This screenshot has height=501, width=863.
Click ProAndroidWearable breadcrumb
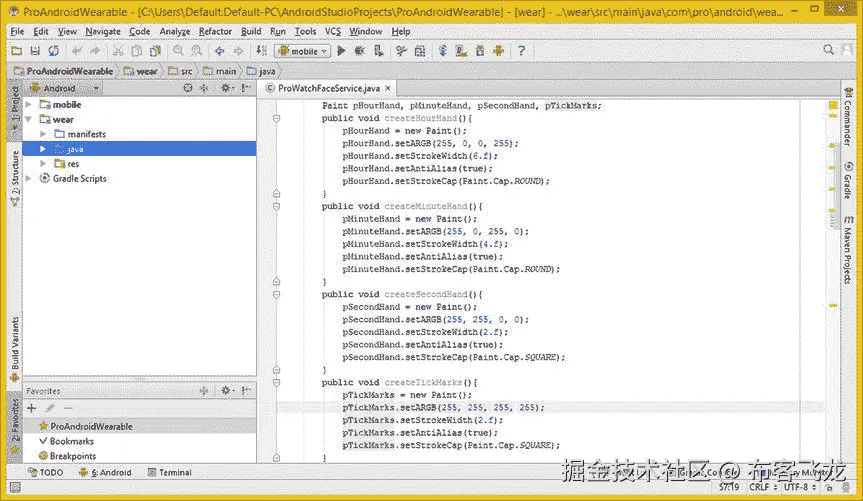click(64, 72)
